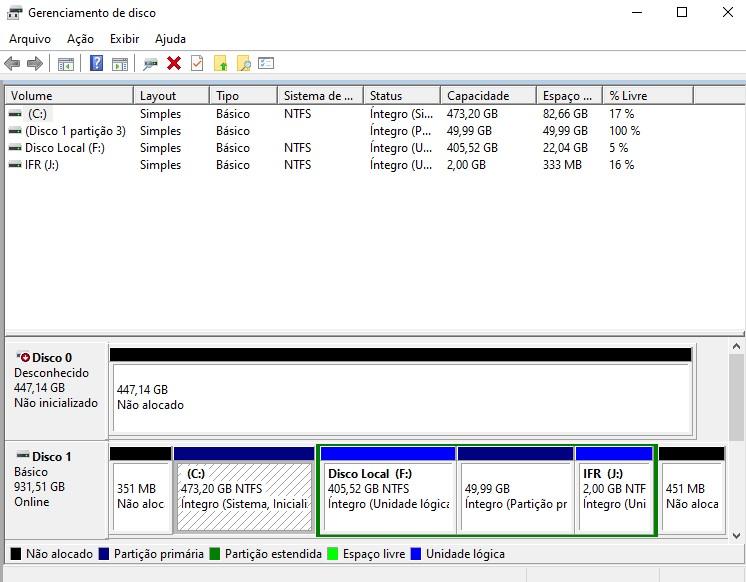
Task: Click the dark blue Partição primária legend swatch
Action: click(x=104, y=554)
